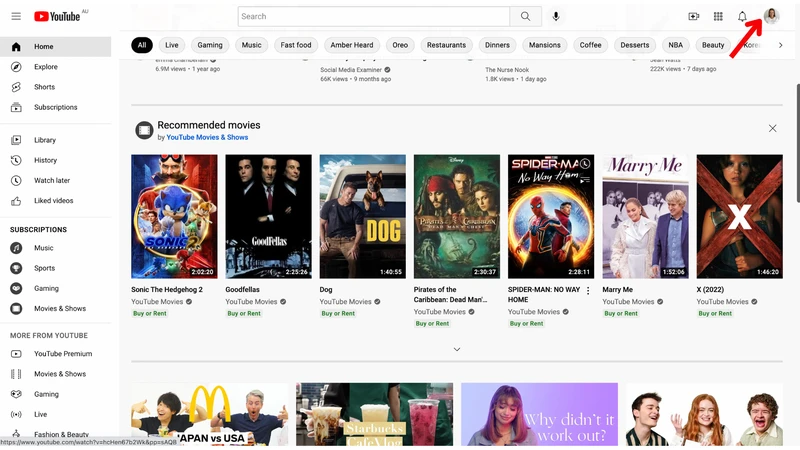This screenshot has height=450, width=800.
Task: Open Library in sidebar
Action: coord(56,140)
